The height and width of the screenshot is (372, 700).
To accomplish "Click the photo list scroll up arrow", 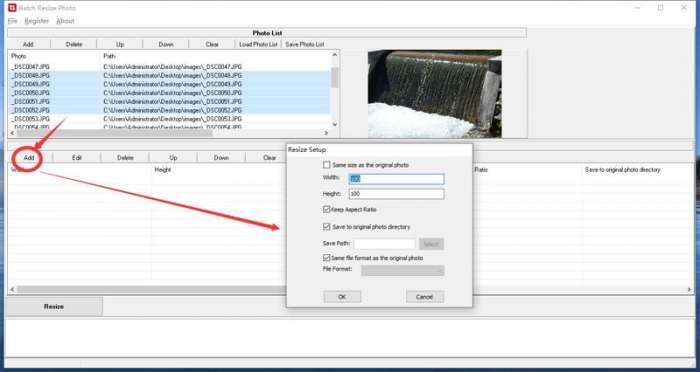I will pyautogui.click(x=335, y=54).
